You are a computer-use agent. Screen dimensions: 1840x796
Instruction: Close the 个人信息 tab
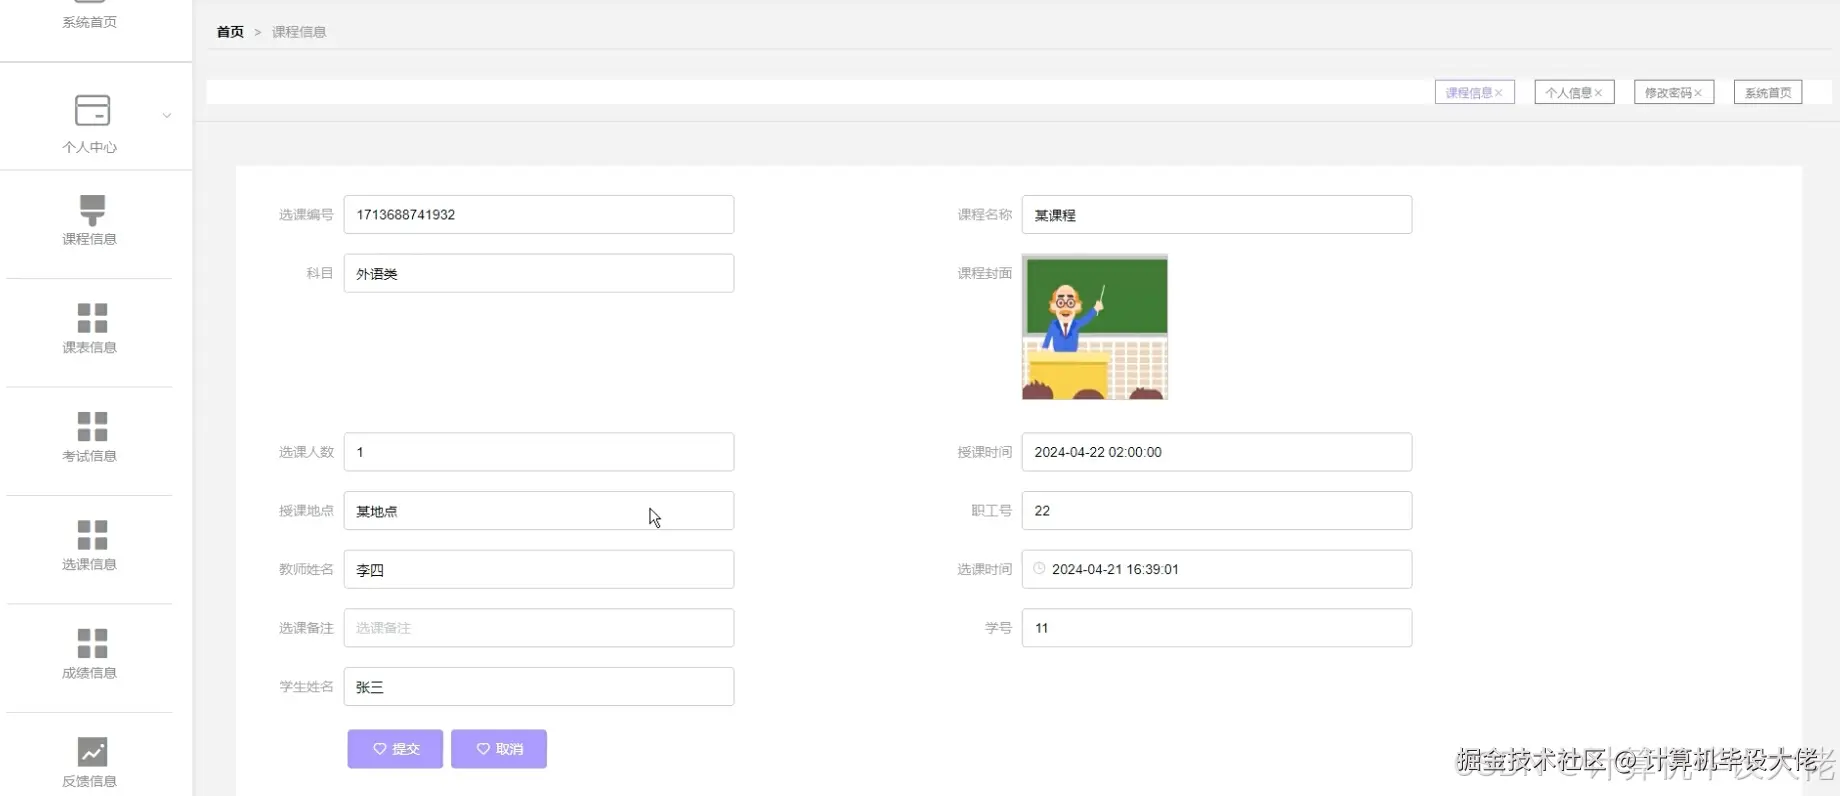(1598, 93)
